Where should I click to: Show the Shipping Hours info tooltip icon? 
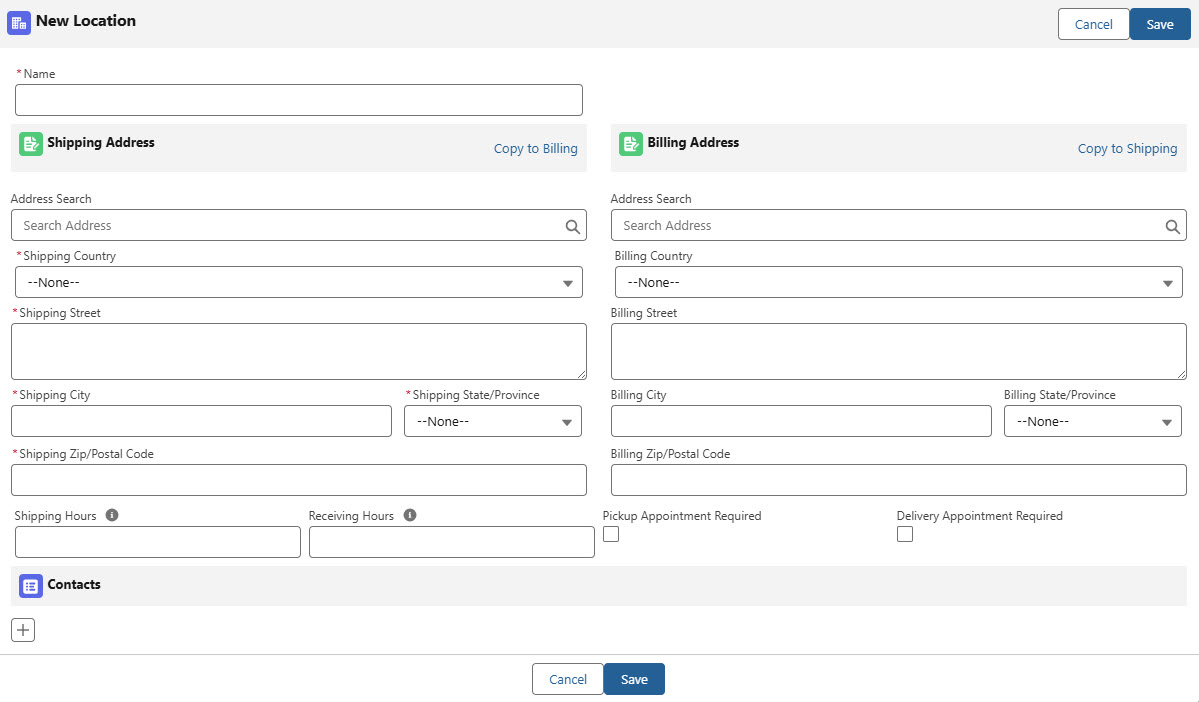(x=112, y=515)
